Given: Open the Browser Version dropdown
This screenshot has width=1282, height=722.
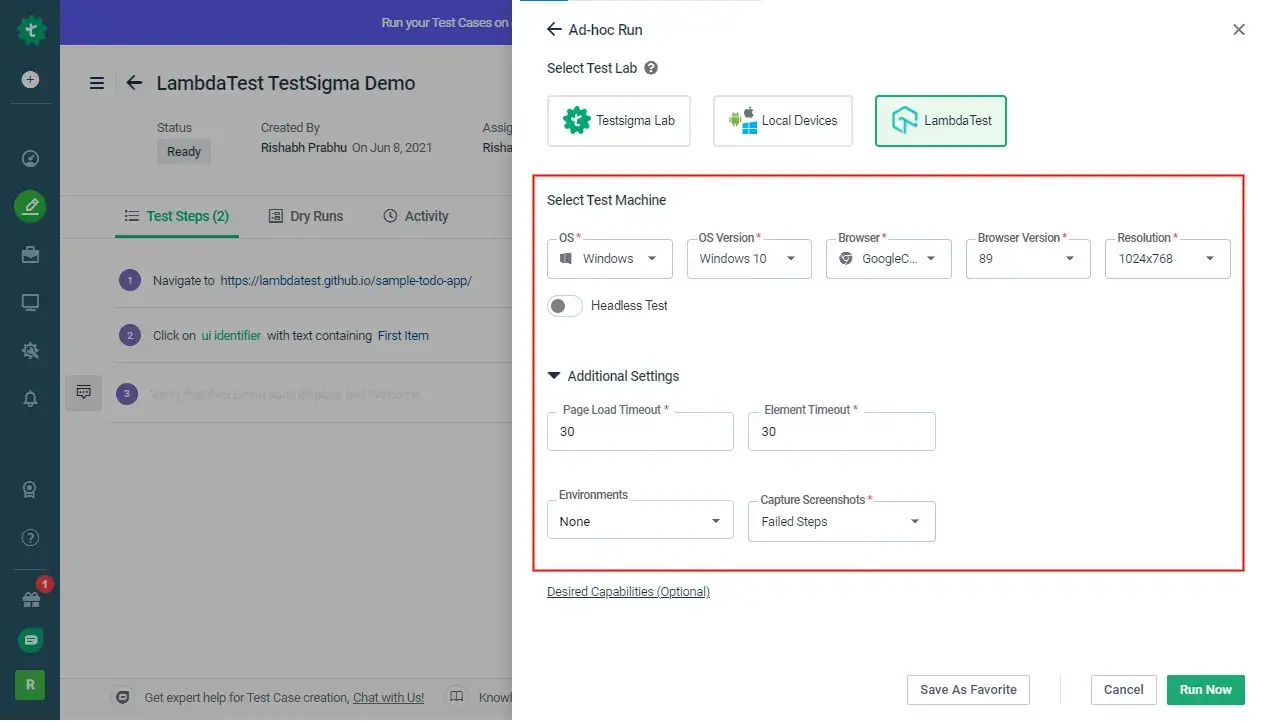Looking at the screenshot, I should point(1027,259).
